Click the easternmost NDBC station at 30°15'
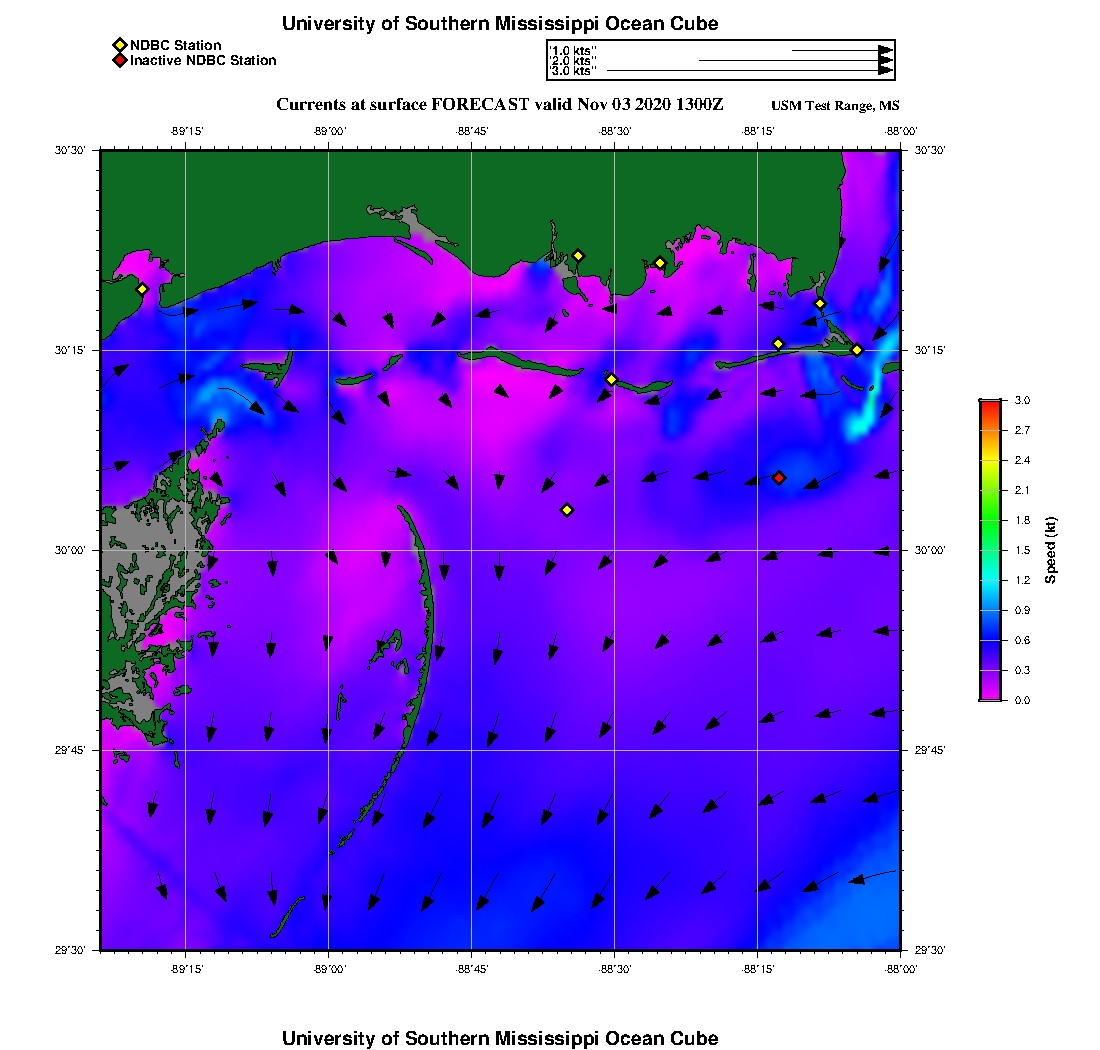 tap(857, 350)
